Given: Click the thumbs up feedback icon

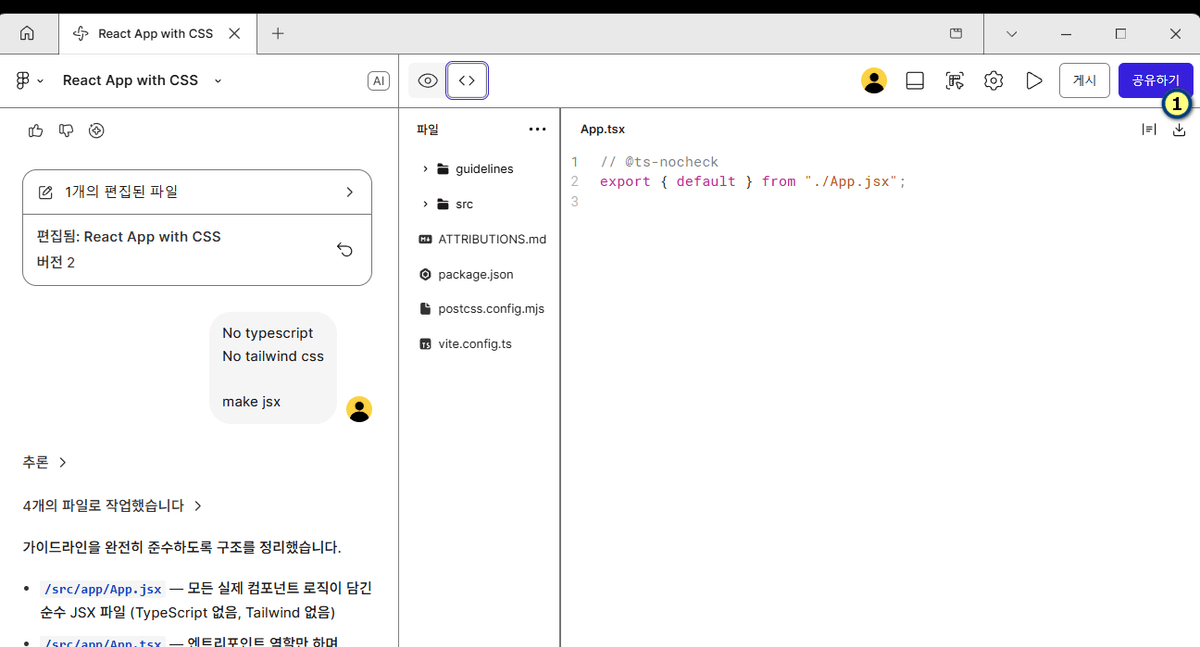Looking at the screenshot, I should point(36,130).
